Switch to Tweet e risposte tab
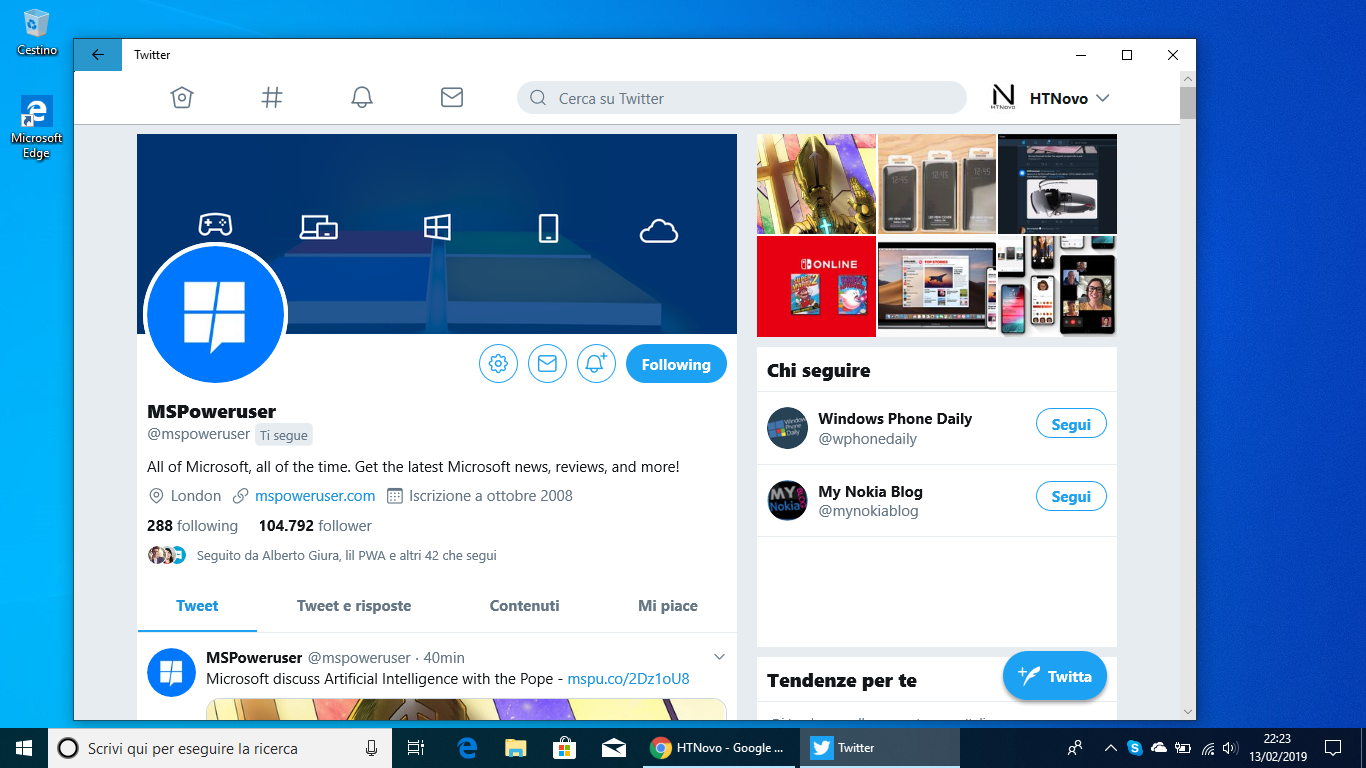The height and width of the screenshot is (768, 1366). click(354, 606)
